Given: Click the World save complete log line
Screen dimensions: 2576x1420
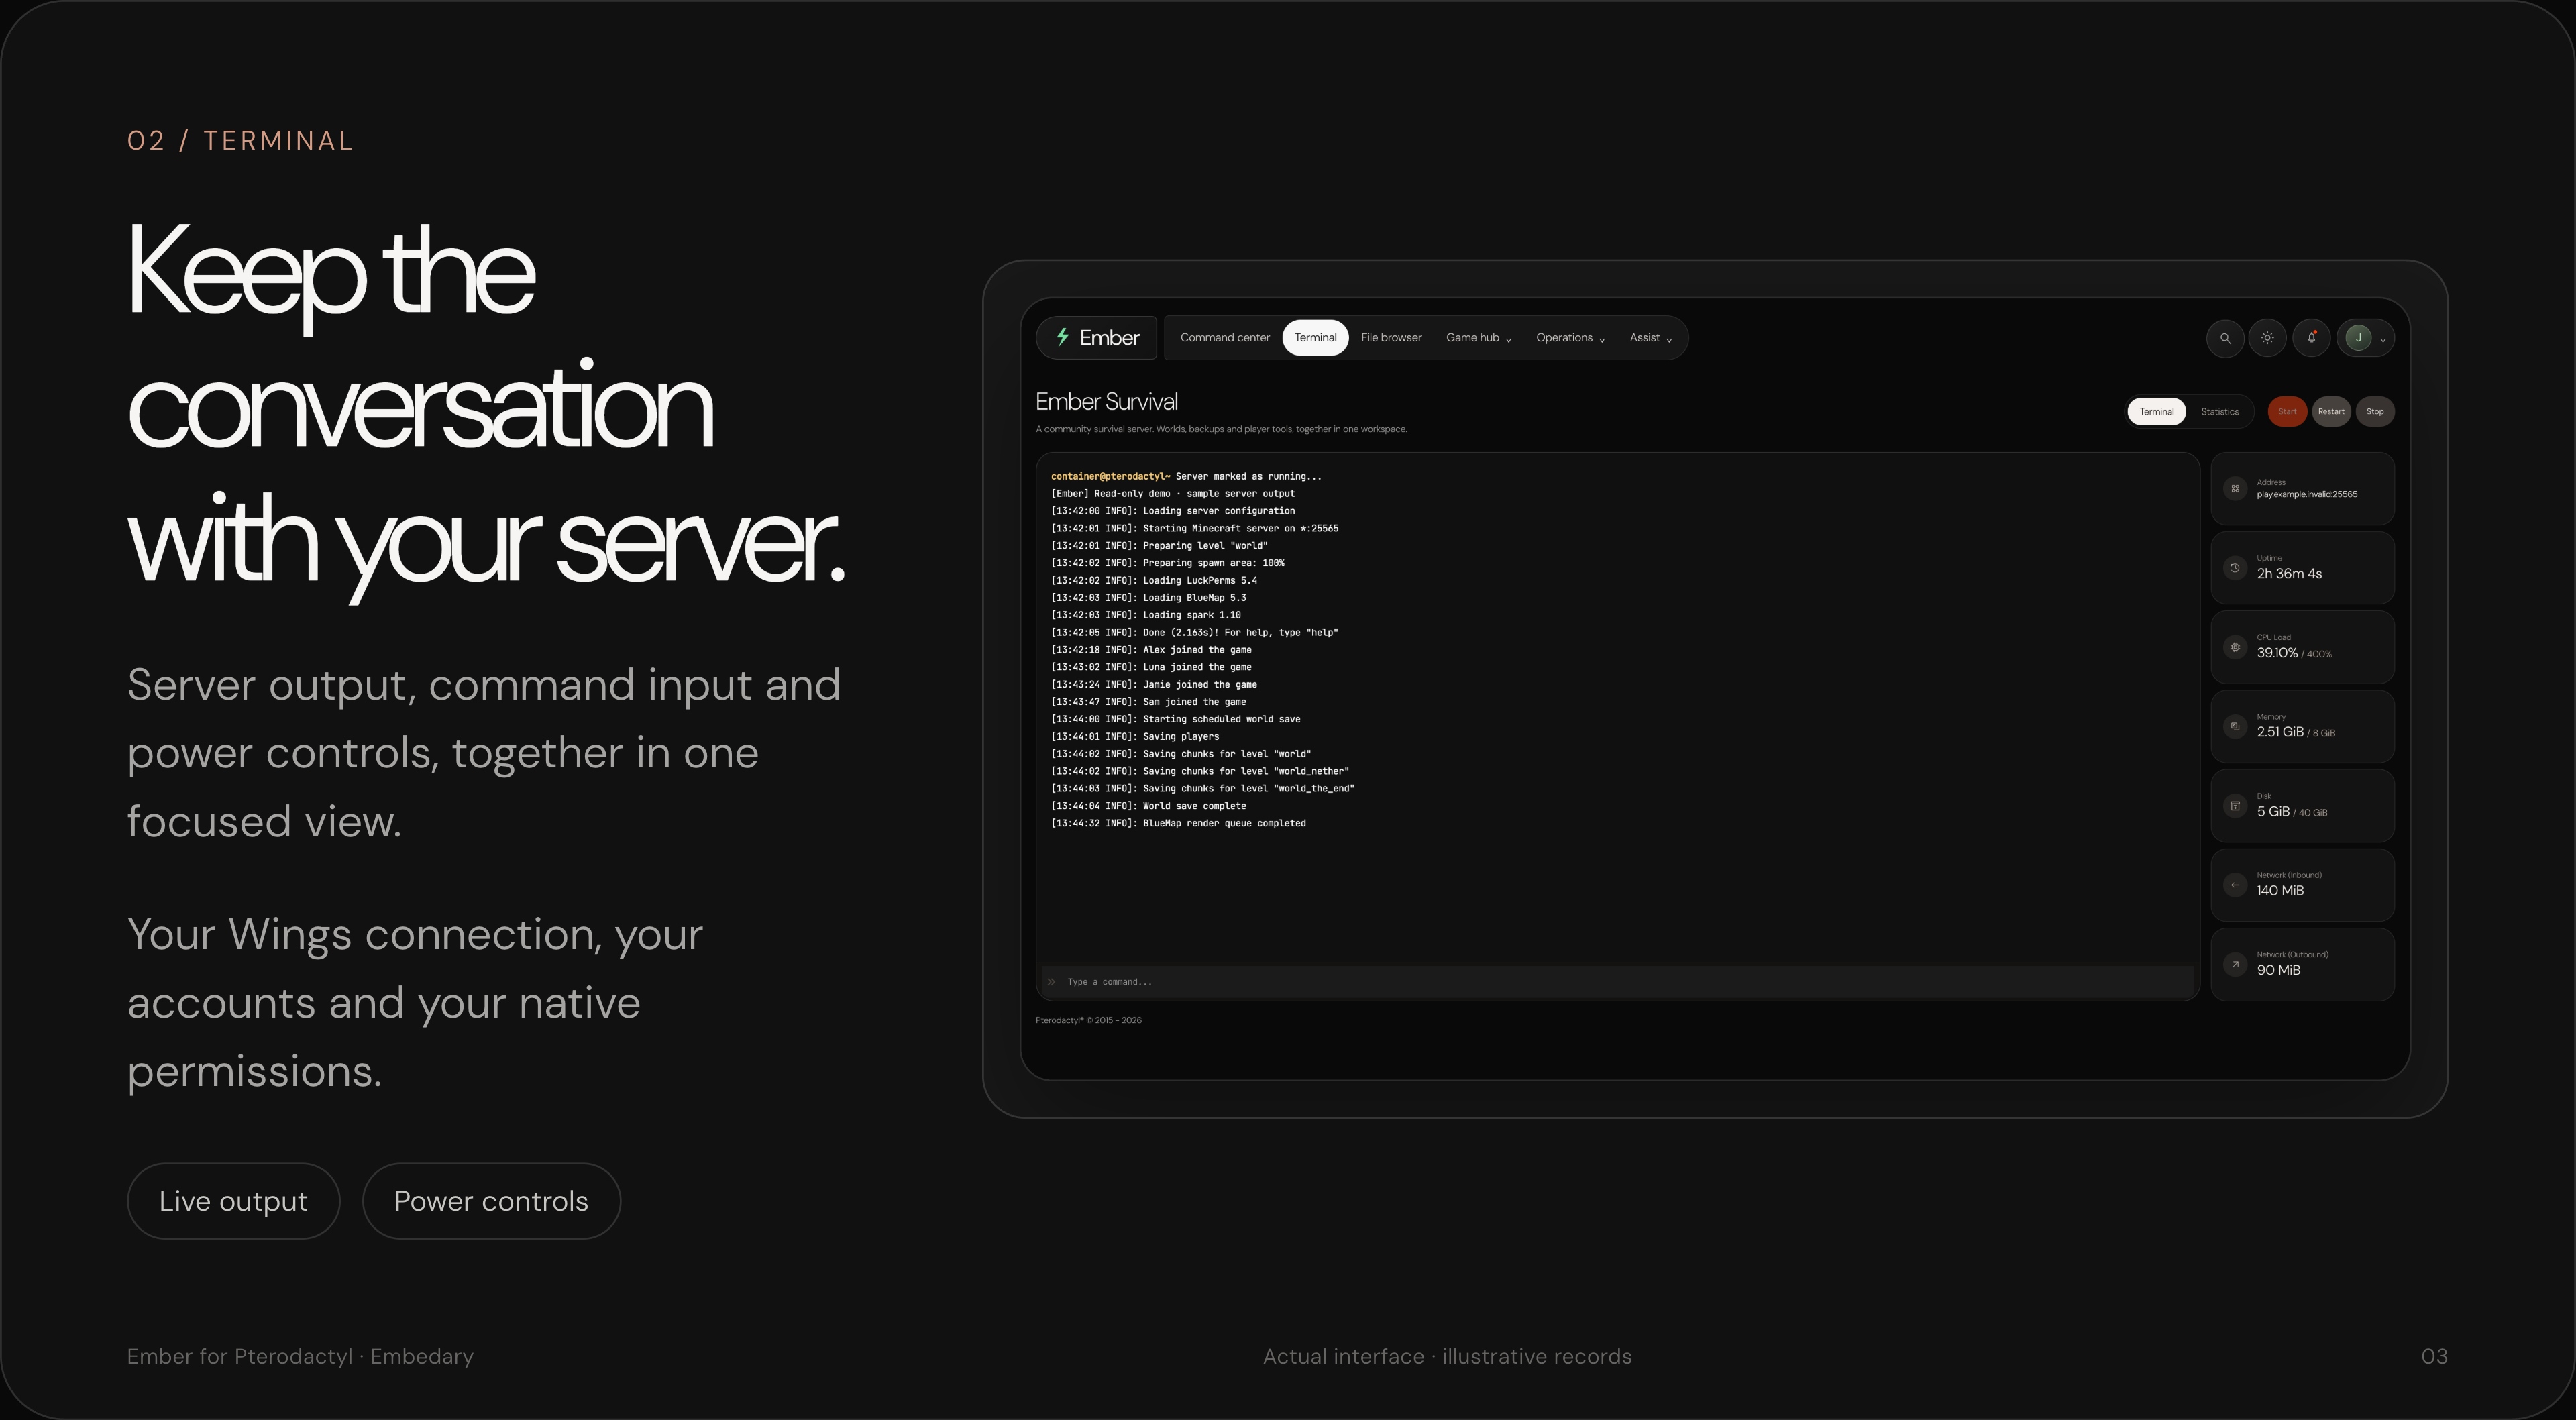Looking at the screenshot, I should click(1148, 806).
